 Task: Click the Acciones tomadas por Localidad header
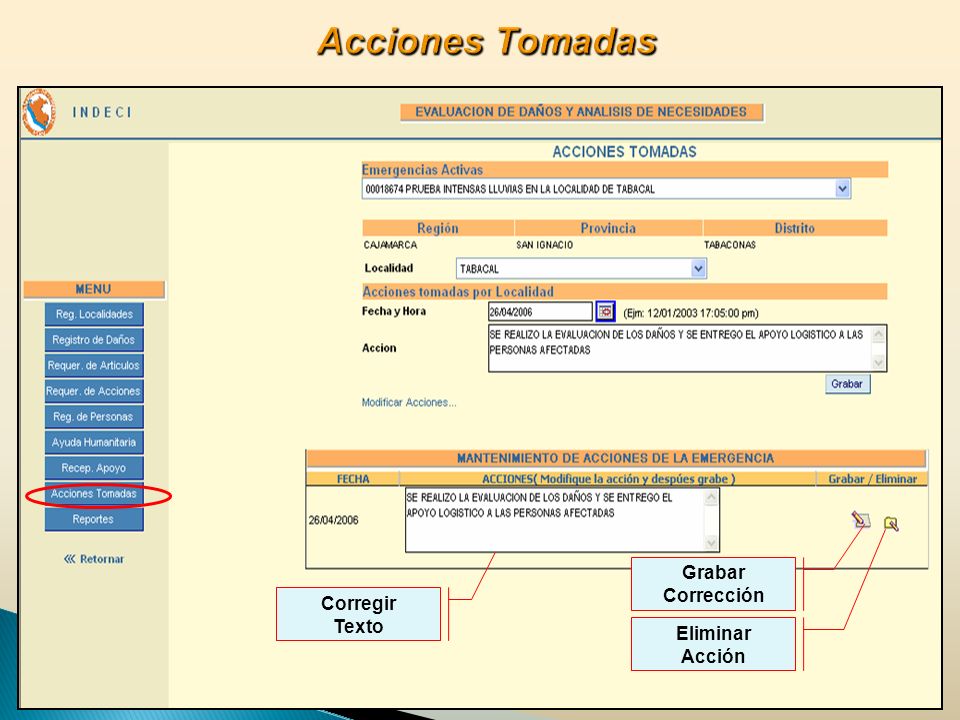[624, 291]
